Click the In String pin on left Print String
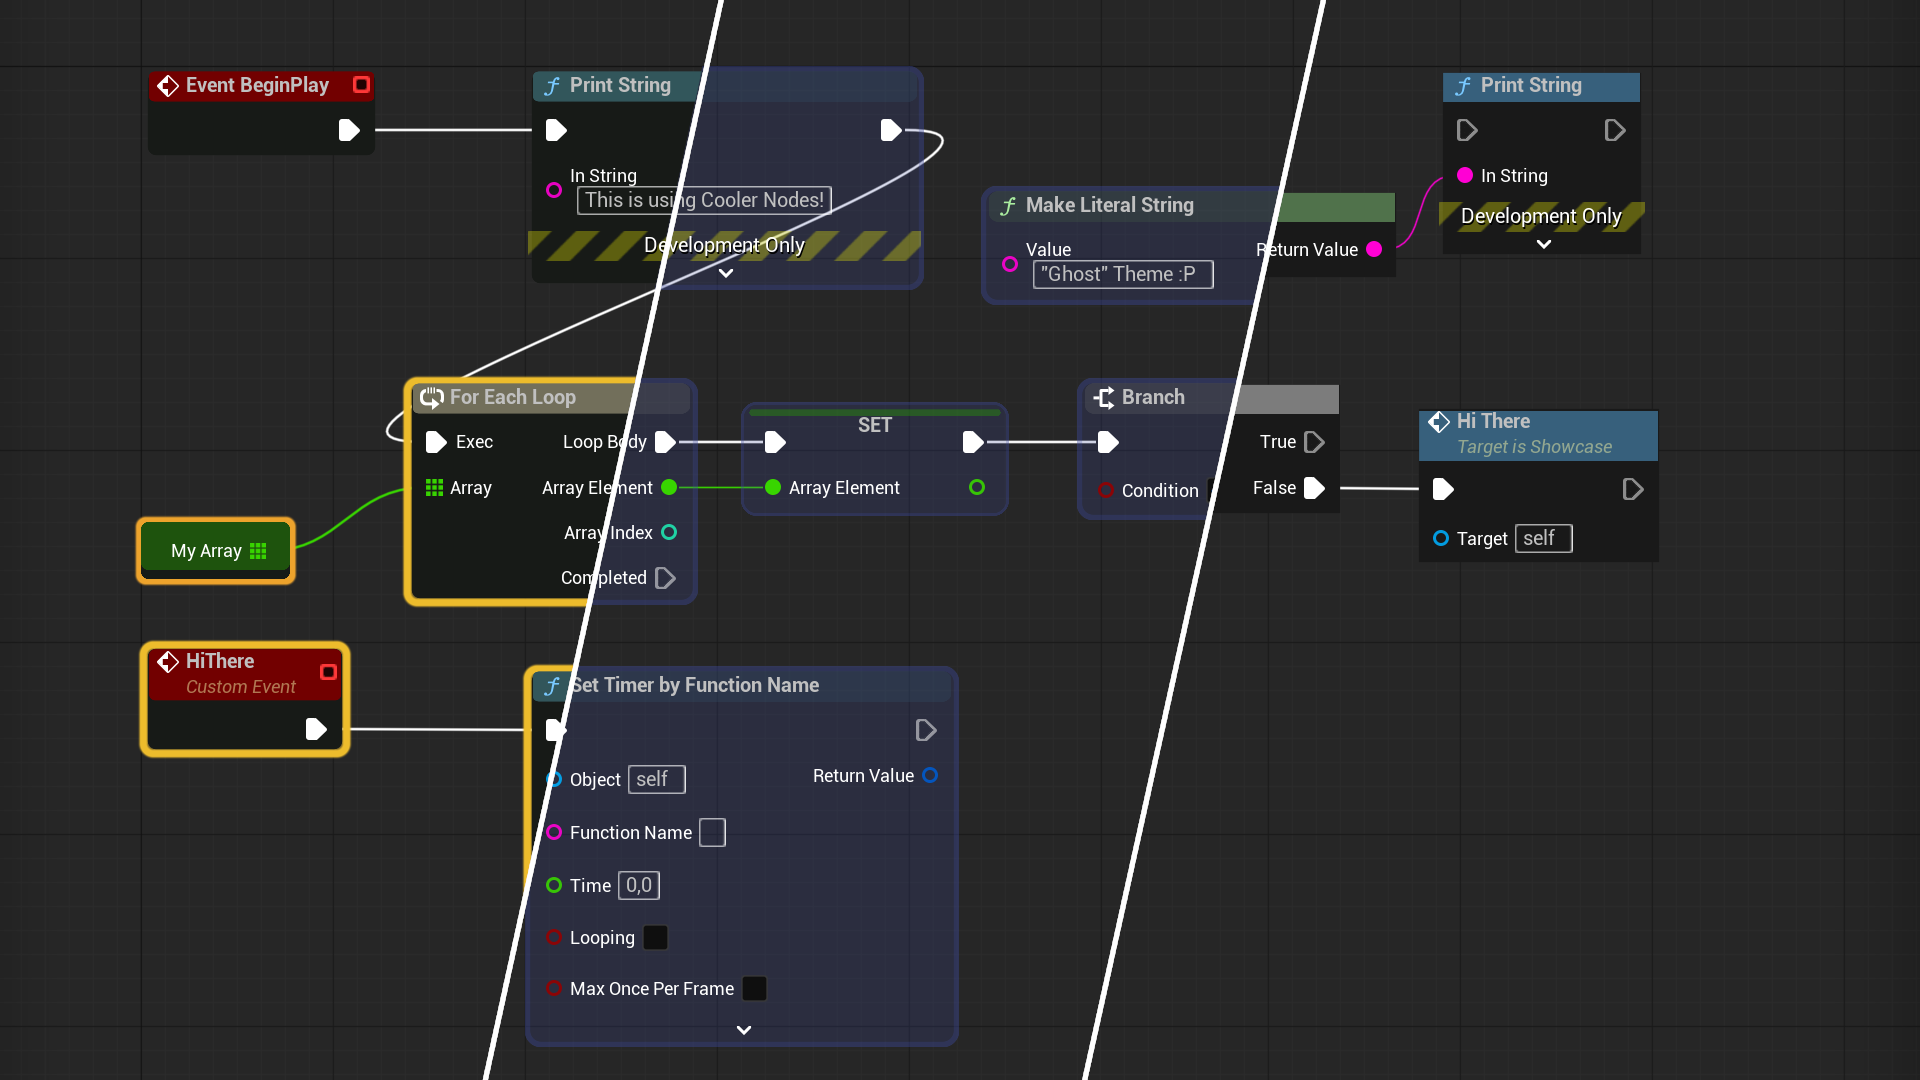This screenshot has height=1080, width=1920. (x=554, y=190)
